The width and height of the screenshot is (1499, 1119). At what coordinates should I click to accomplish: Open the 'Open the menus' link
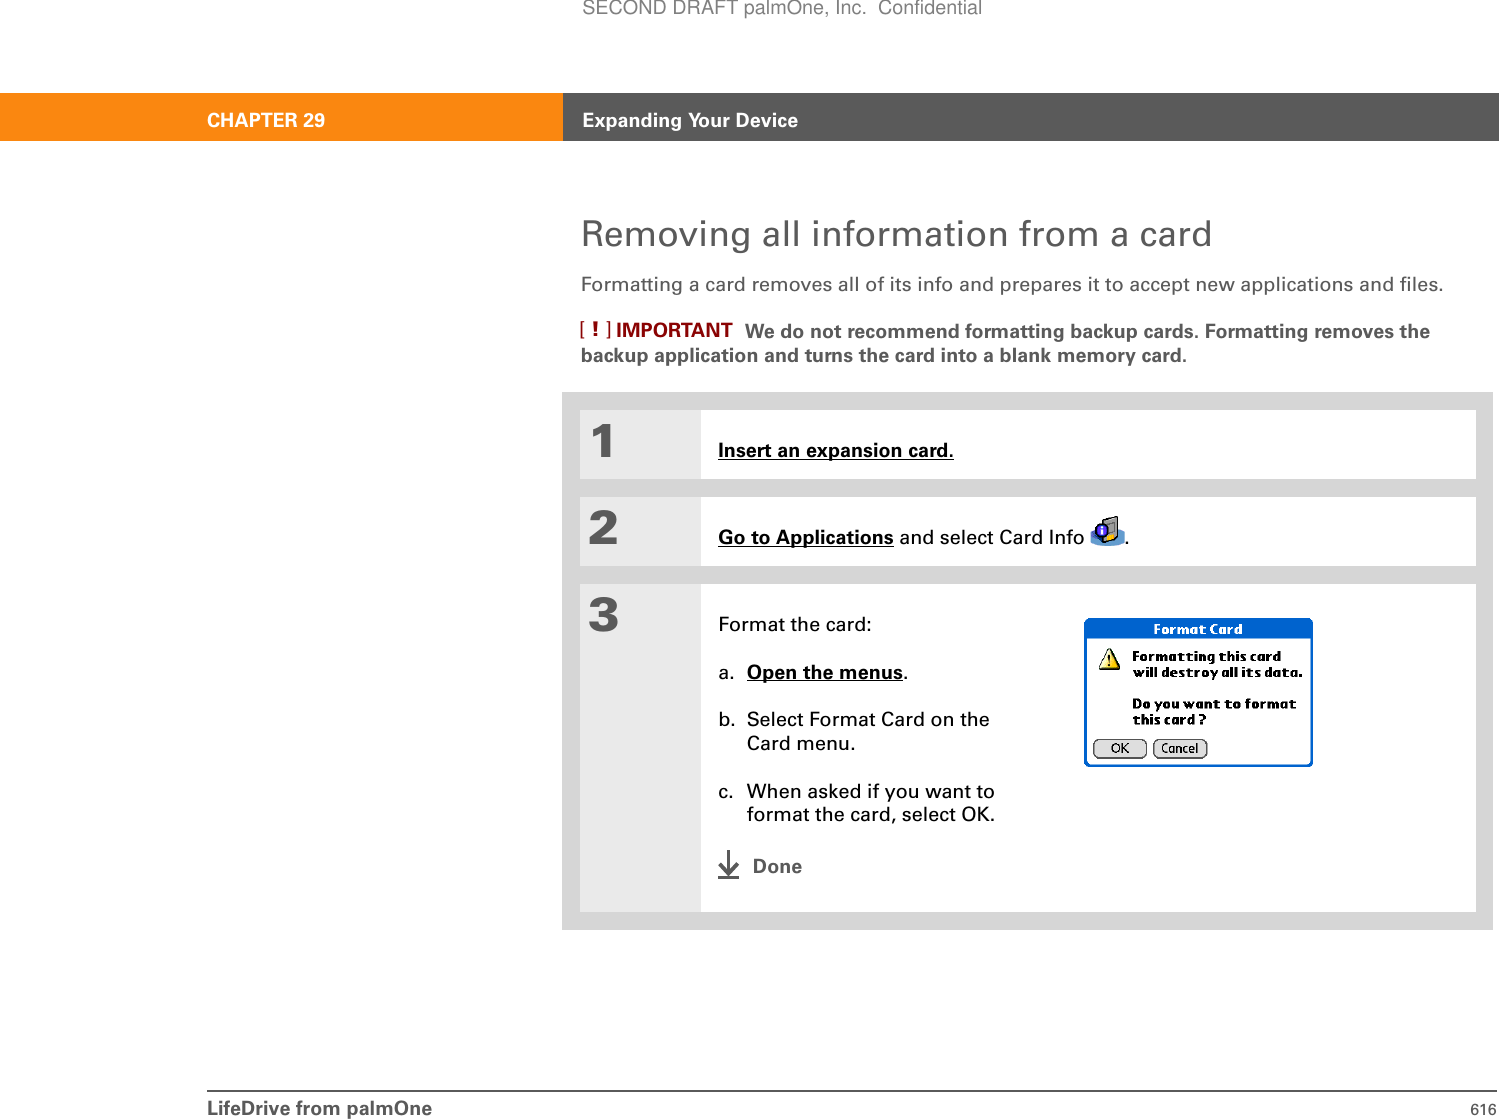(x=825, y=672)
